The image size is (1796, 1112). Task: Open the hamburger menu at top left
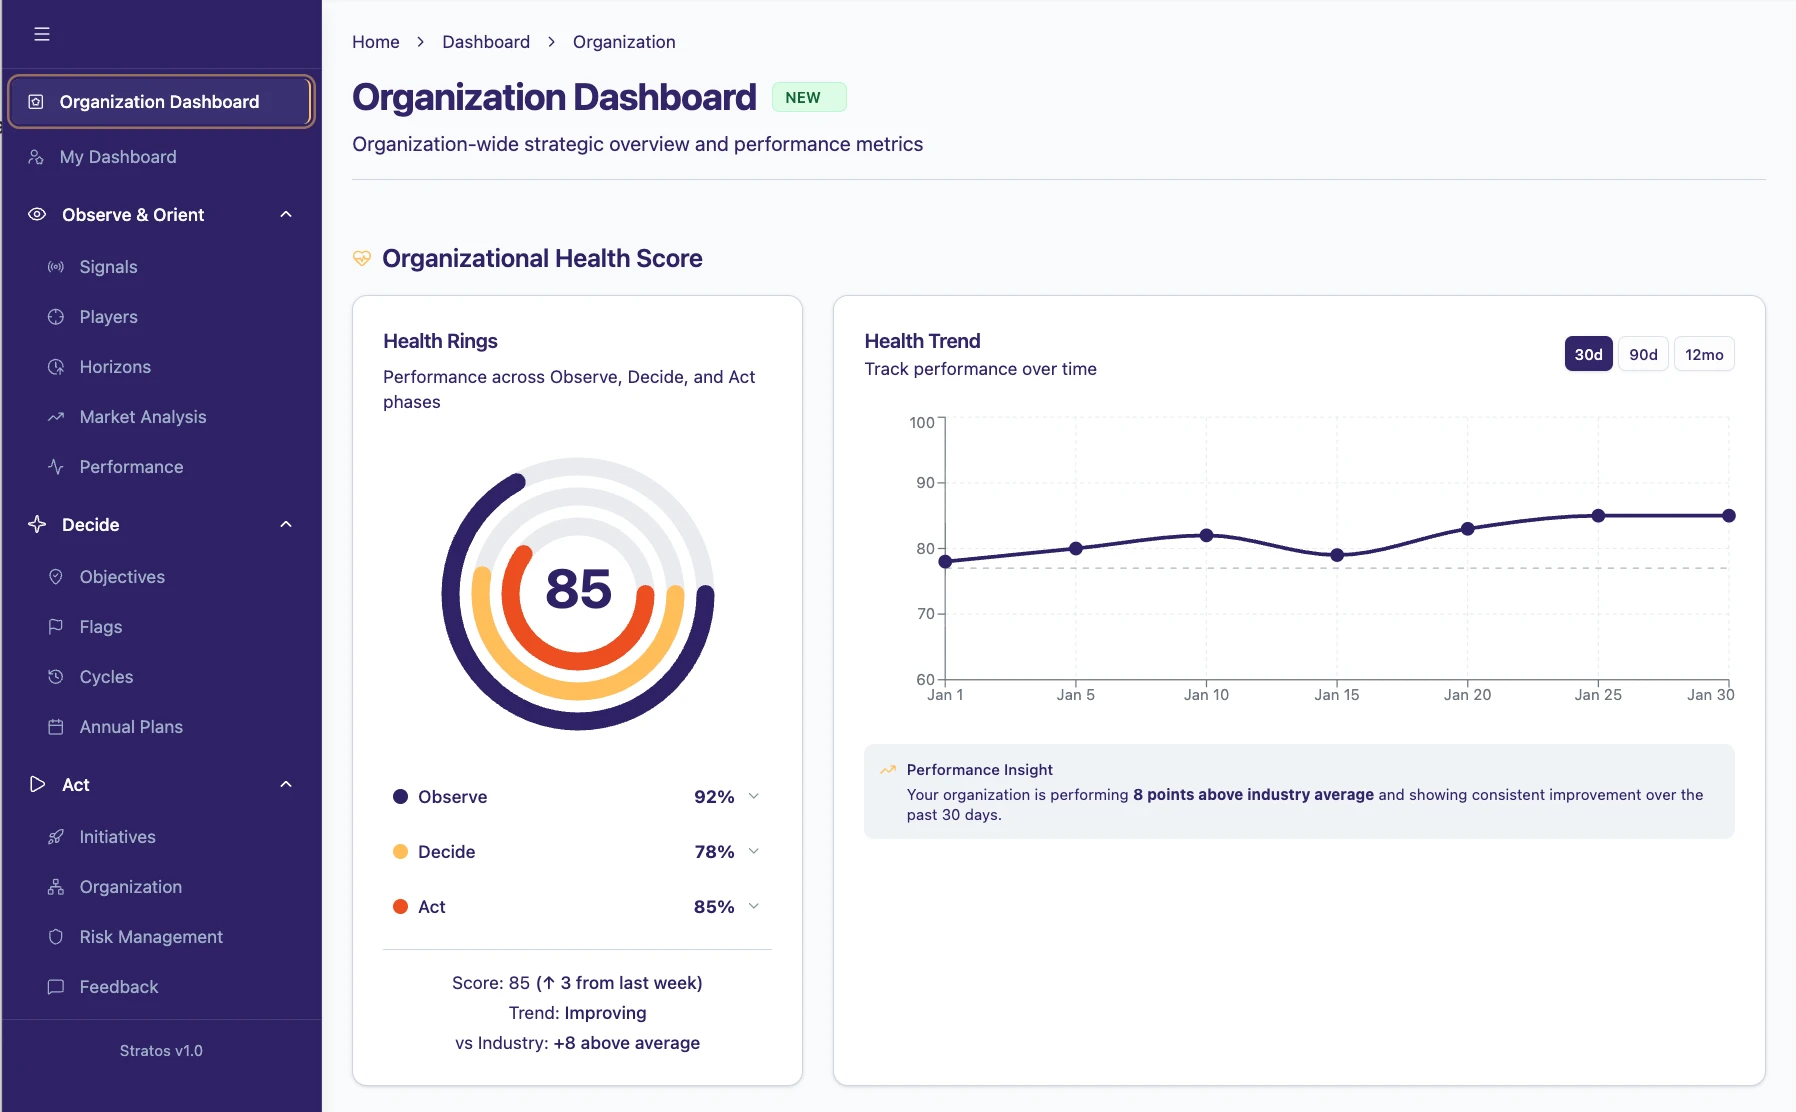pos(42,33)
